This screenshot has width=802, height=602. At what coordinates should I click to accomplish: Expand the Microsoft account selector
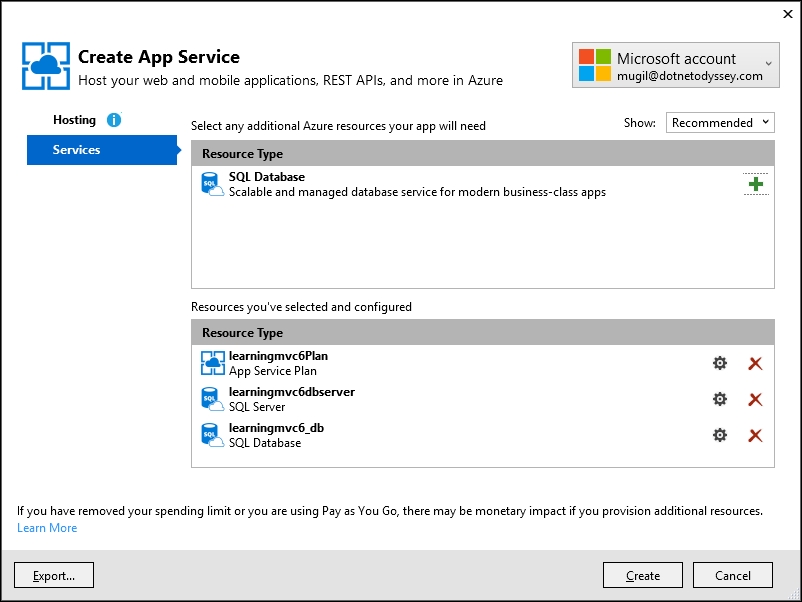point(676,65)
